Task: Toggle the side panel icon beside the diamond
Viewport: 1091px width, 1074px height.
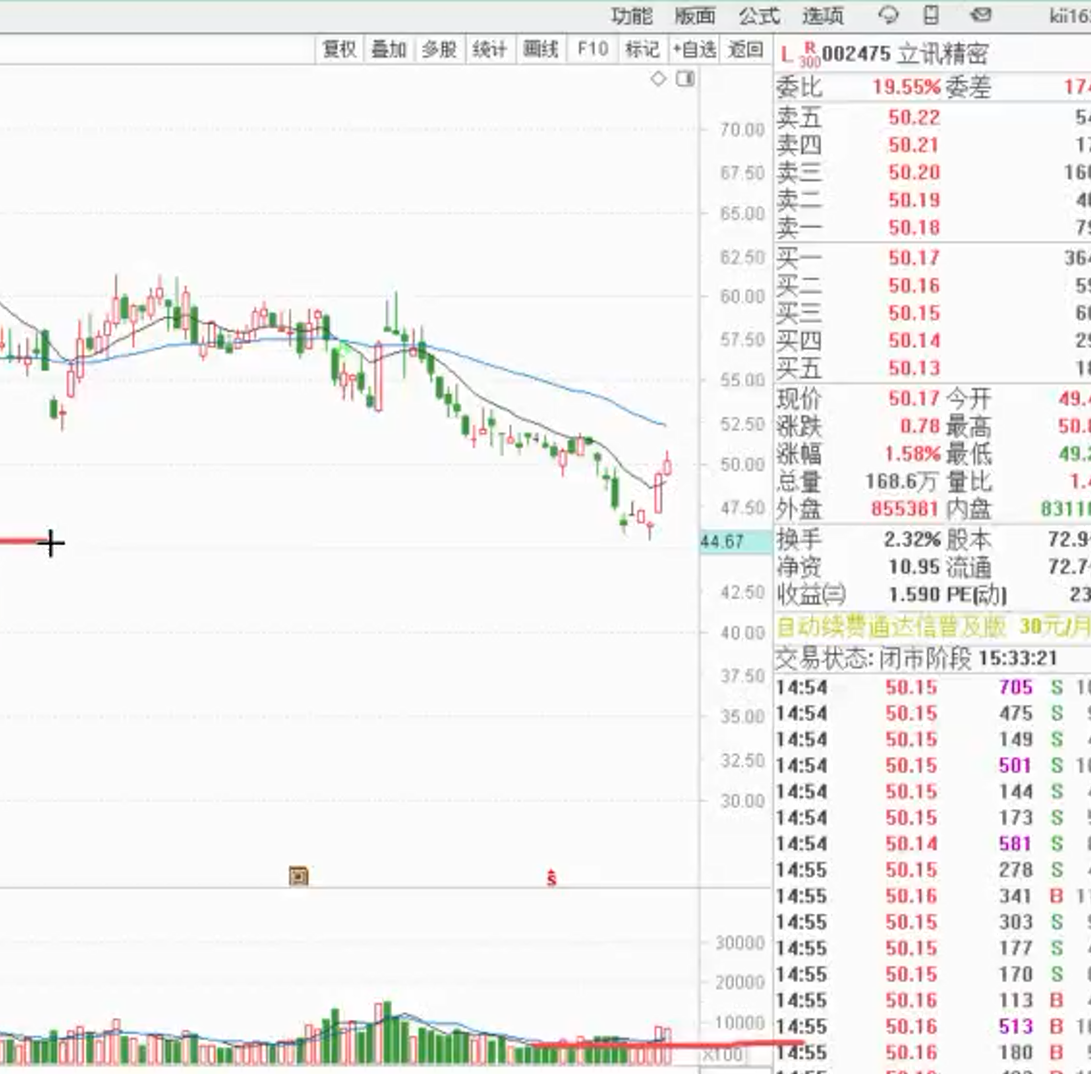Action: [685, 79]
